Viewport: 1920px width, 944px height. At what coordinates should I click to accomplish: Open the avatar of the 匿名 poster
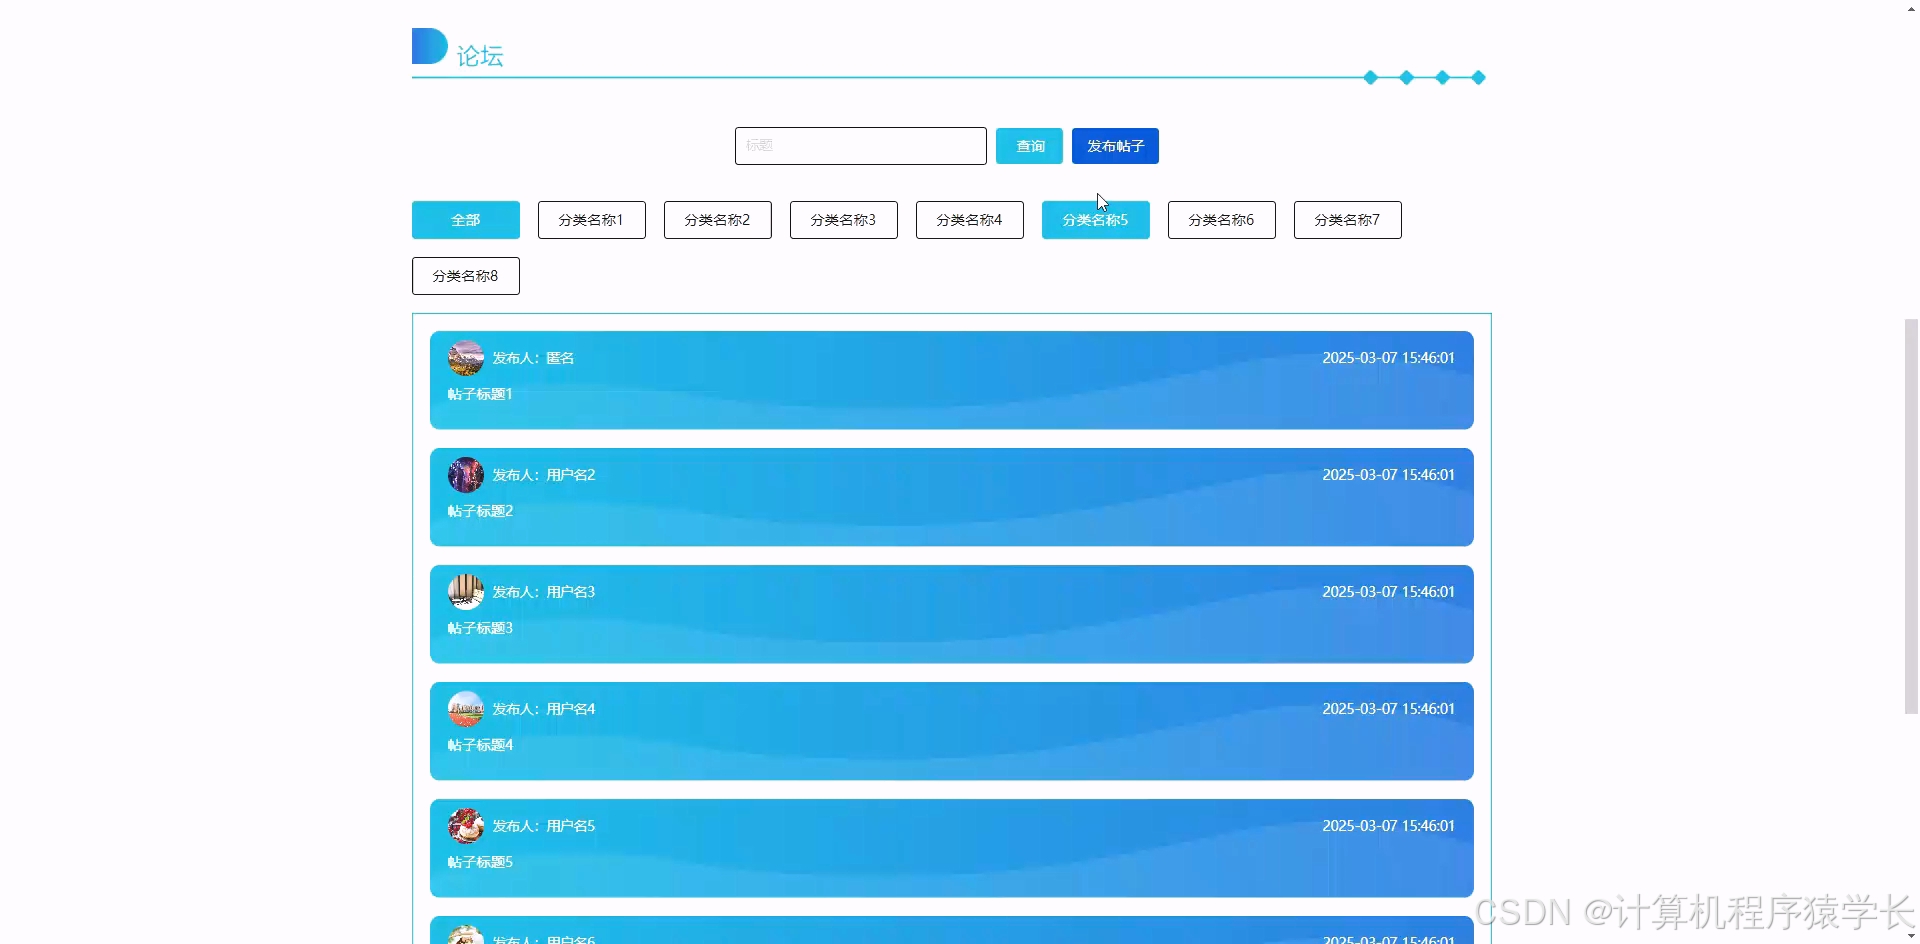466,358
